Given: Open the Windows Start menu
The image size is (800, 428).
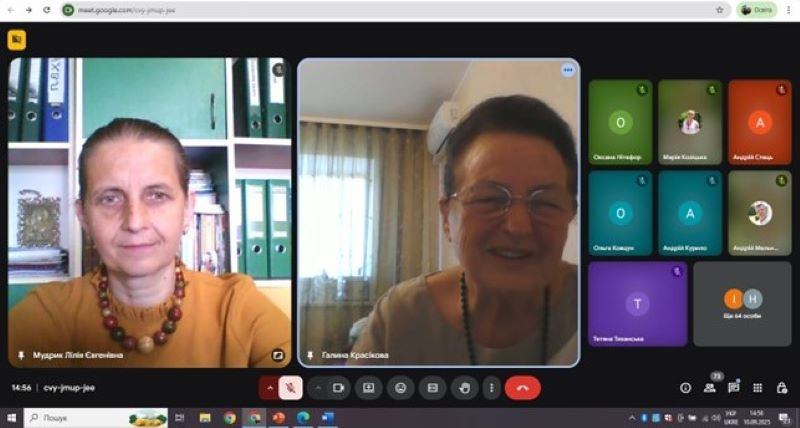Looking at the screenshot, I should click(x=11, y=418).
